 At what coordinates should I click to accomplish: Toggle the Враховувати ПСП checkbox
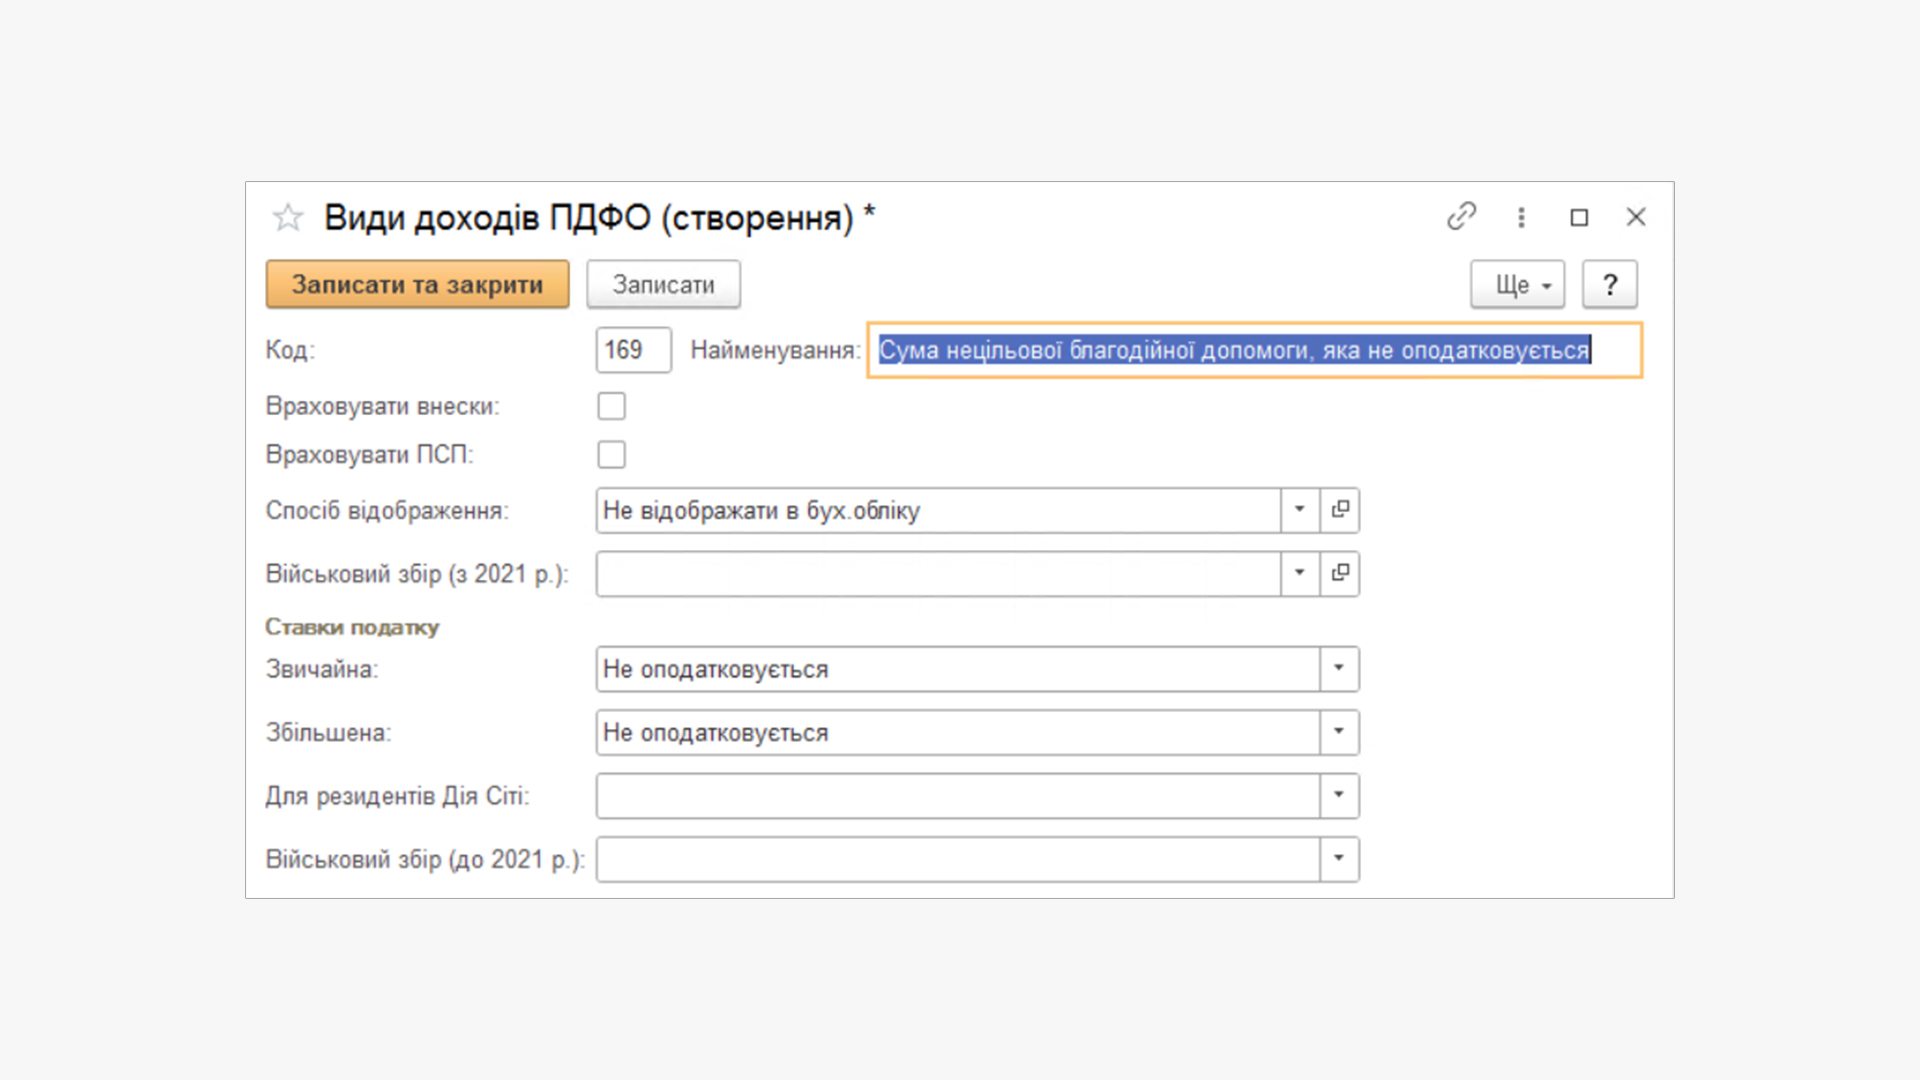(611, 454)
